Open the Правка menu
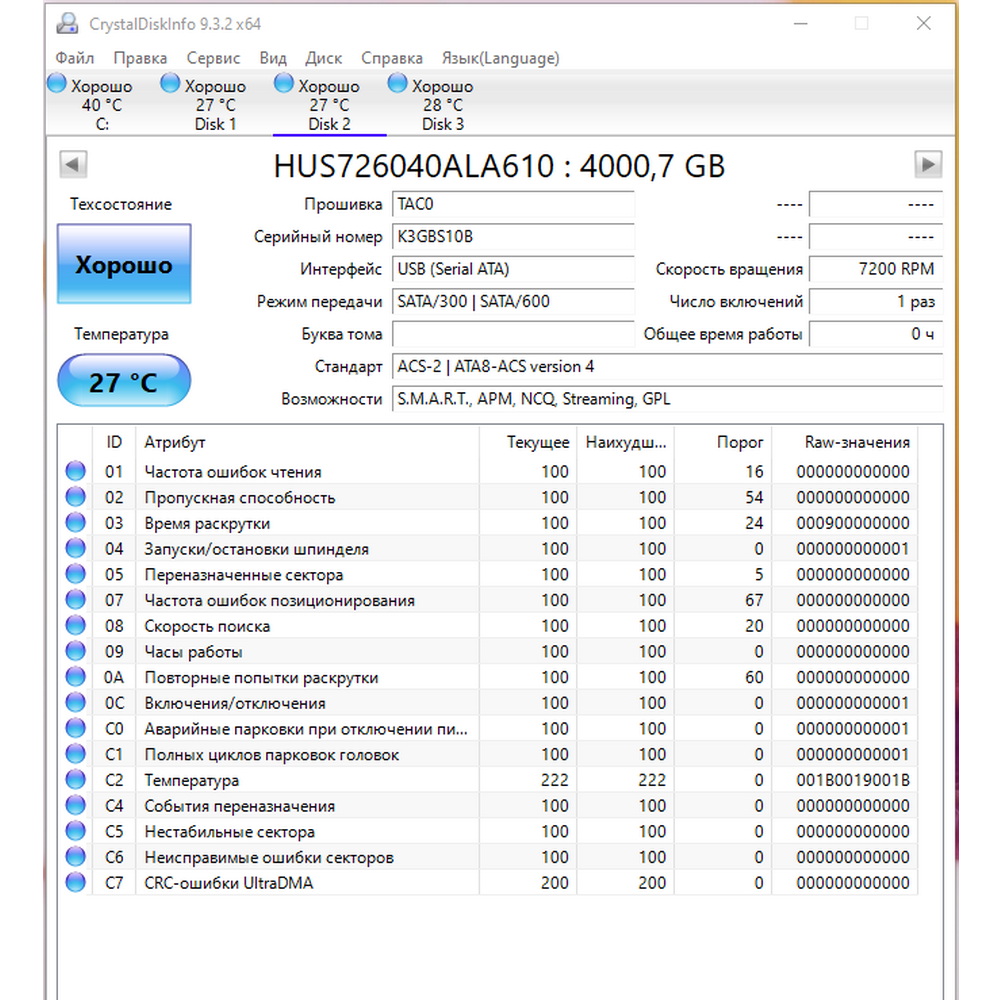The width and height of the screenshot is (1000, 1000). (x=140, y=58)
